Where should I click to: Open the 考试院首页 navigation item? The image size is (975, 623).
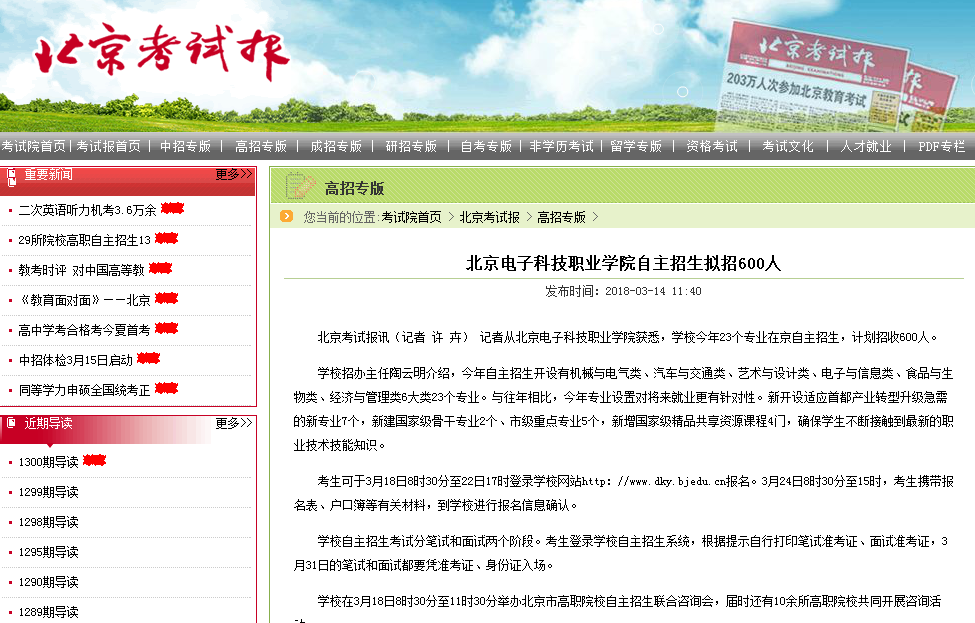pos(33,146)
